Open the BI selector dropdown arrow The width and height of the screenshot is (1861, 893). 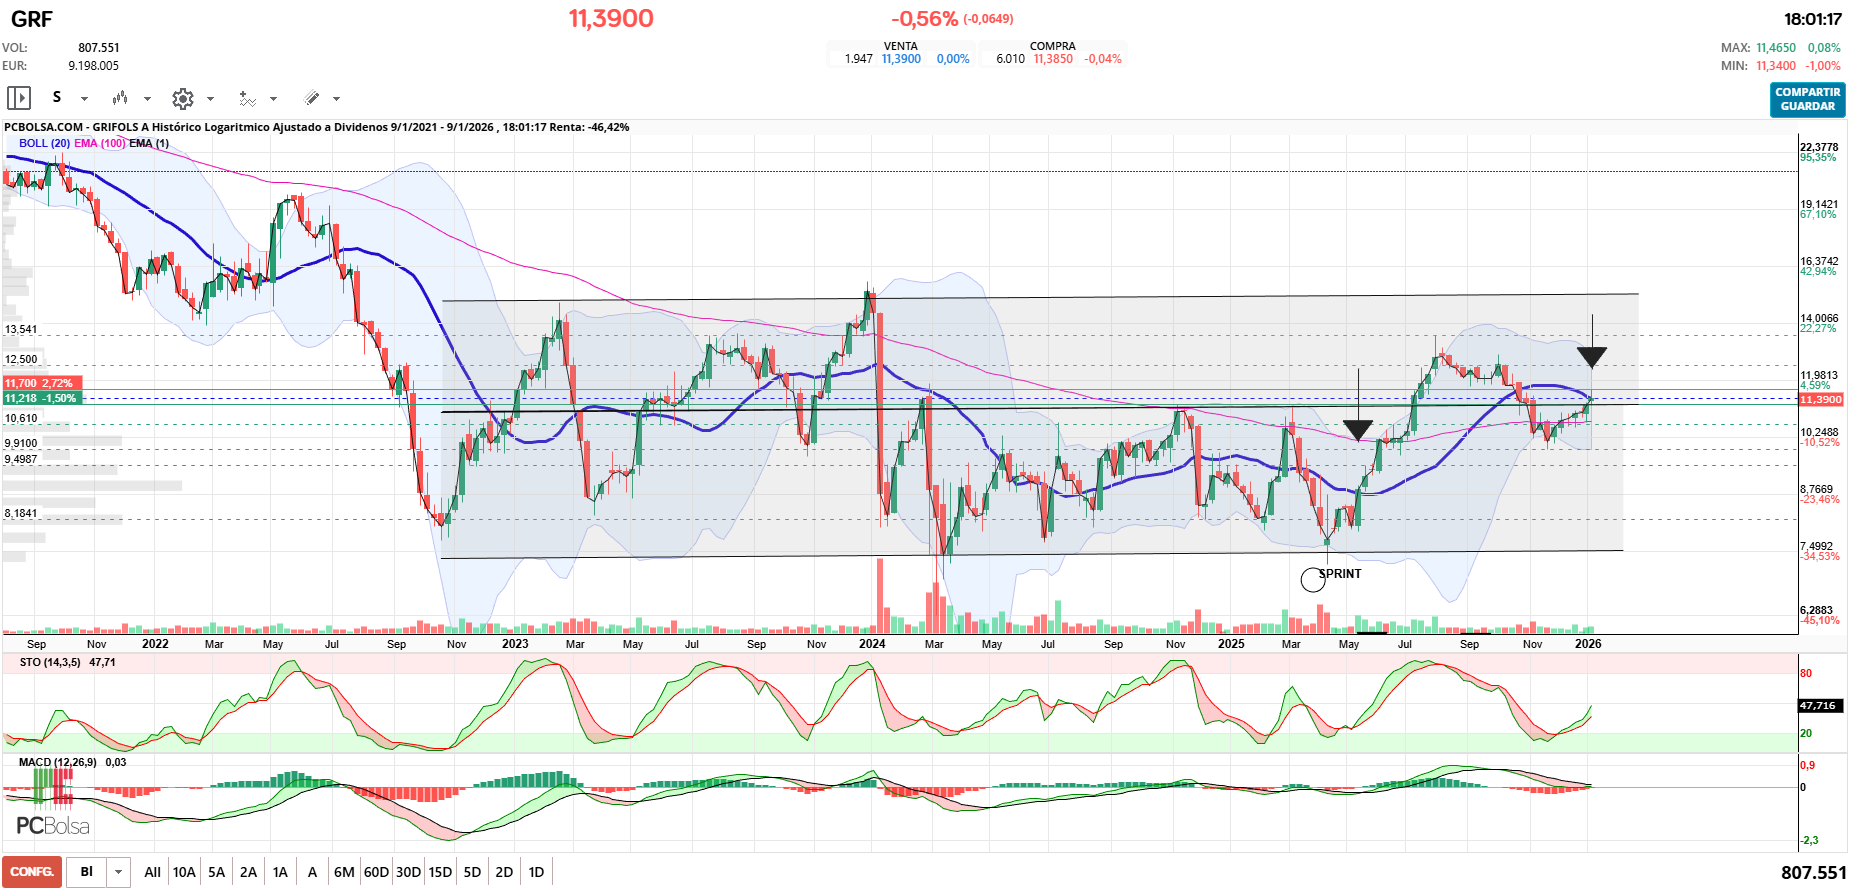118,872
